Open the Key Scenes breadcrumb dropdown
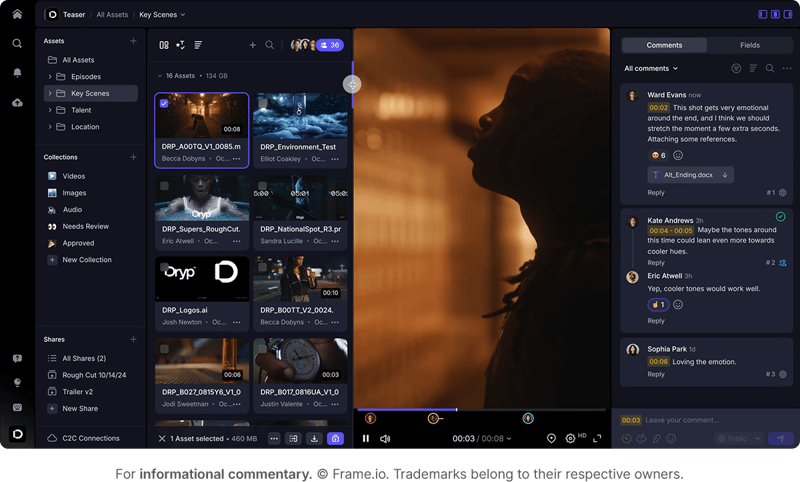 coord(162,15)
